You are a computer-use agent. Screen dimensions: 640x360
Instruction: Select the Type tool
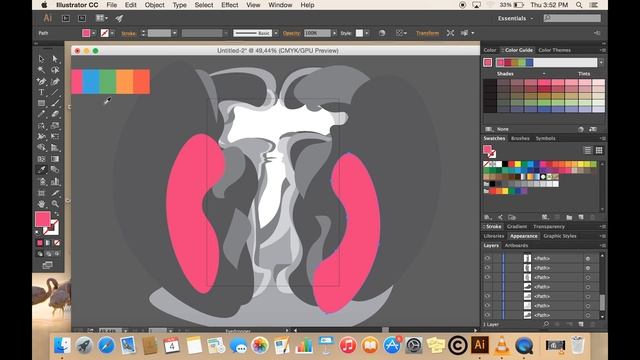click(41, 92)
